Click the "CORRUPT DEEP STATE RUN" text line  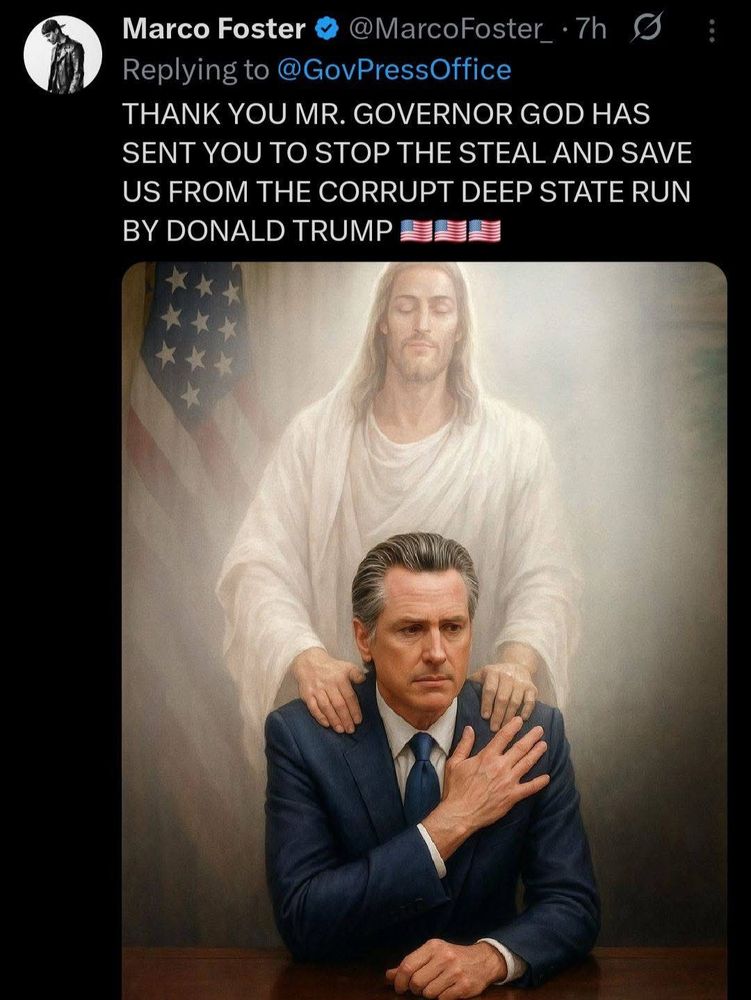(x=406, y=192)
